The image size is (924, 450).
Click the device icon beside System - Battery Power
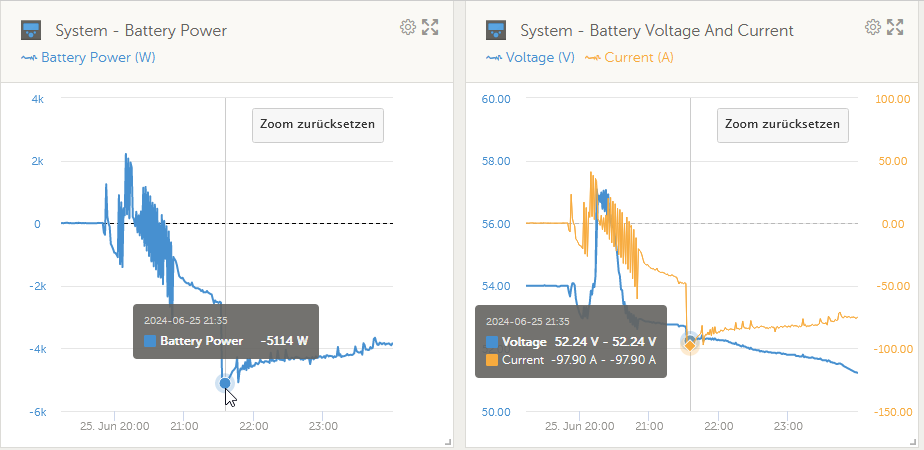pos(31,30)
